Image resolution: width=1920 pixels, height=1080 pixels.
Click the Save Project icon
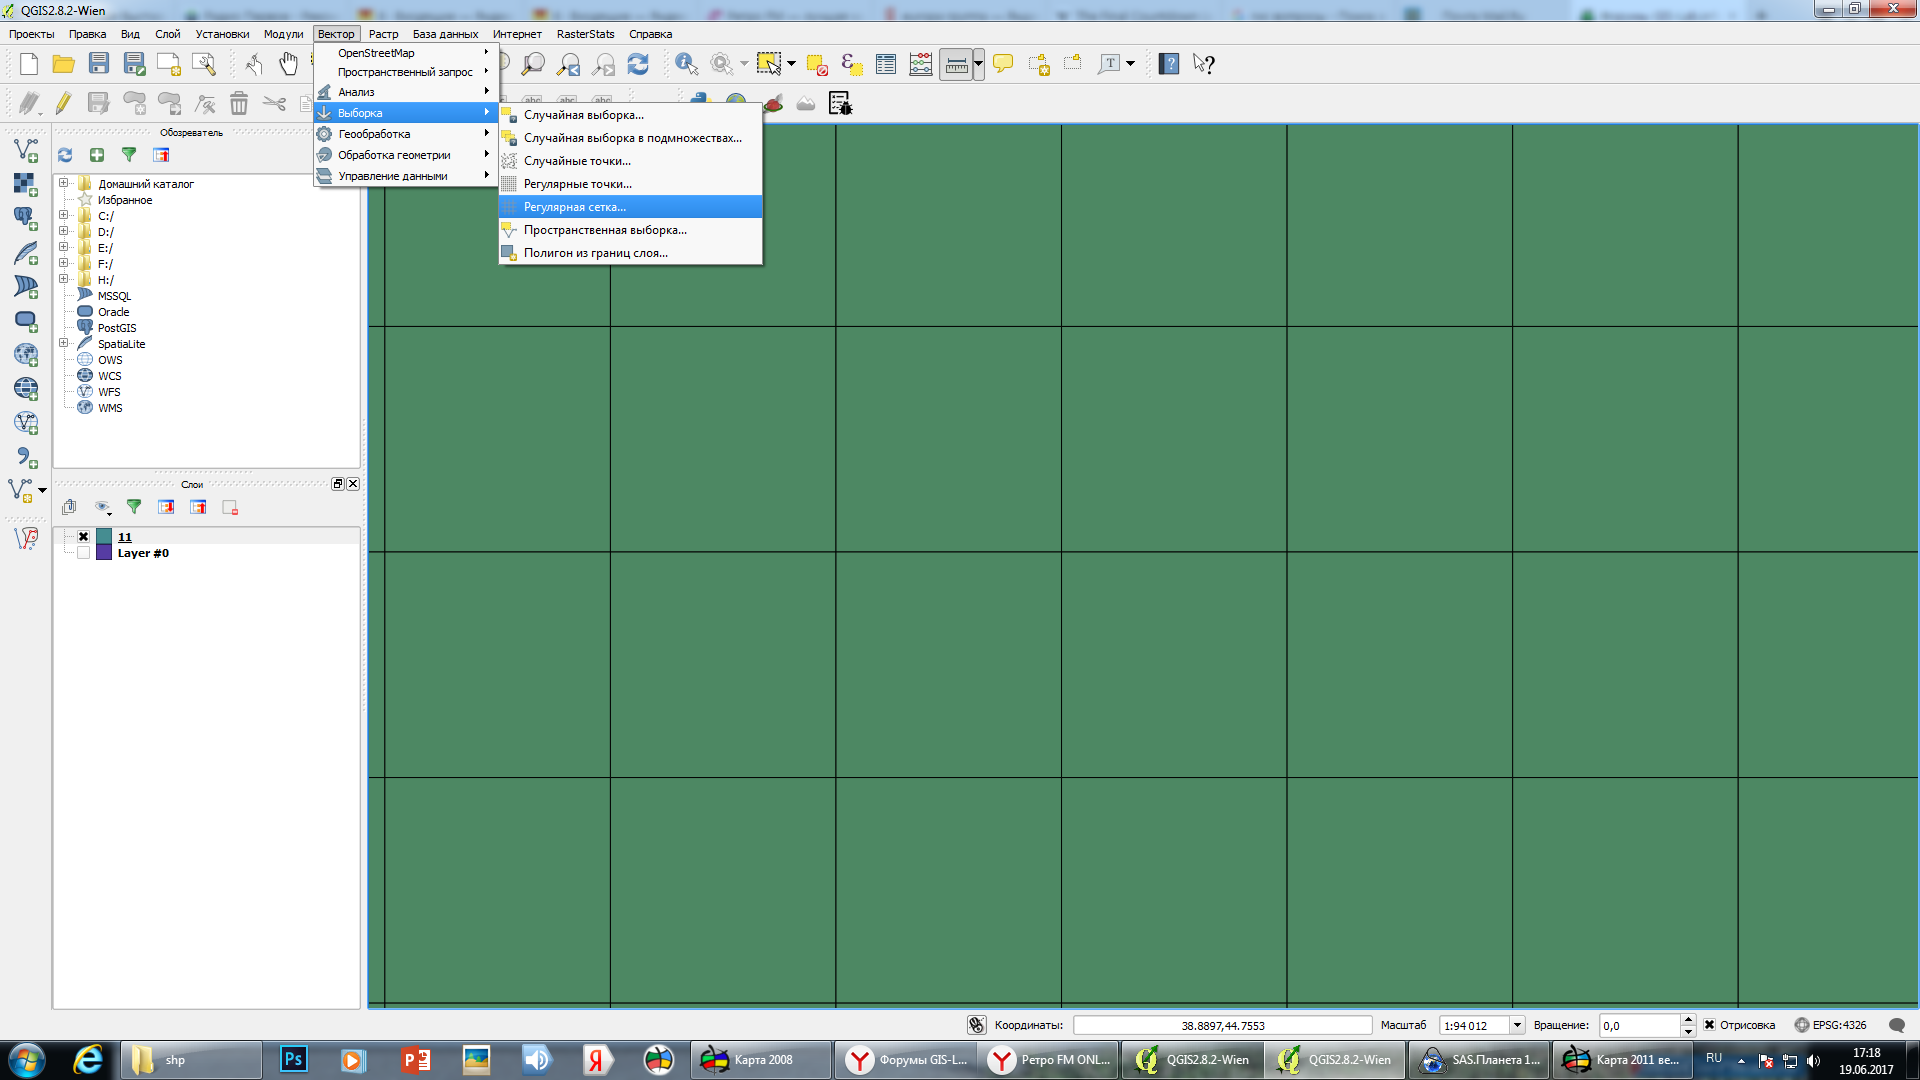tap(98, 64)
